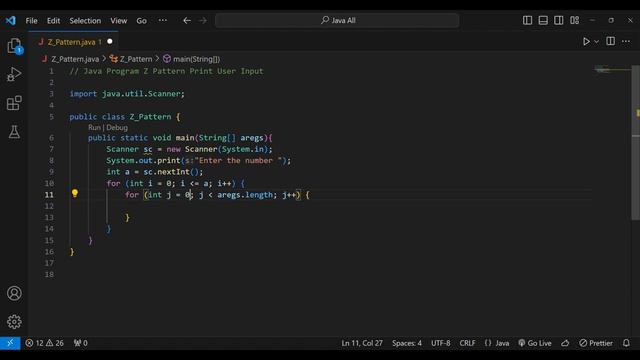Toggle the bottom panel layout icon
This screenshot has width=640, height=360.
(x=543, y=20)
